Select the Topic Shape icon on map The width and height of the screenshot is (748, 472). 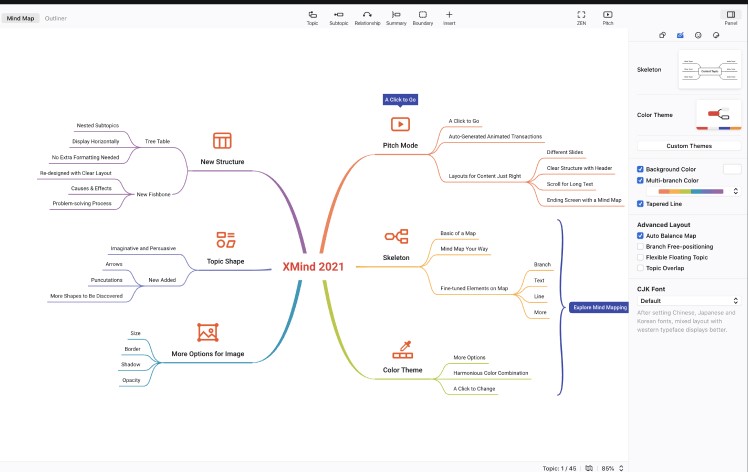[226, 240]
